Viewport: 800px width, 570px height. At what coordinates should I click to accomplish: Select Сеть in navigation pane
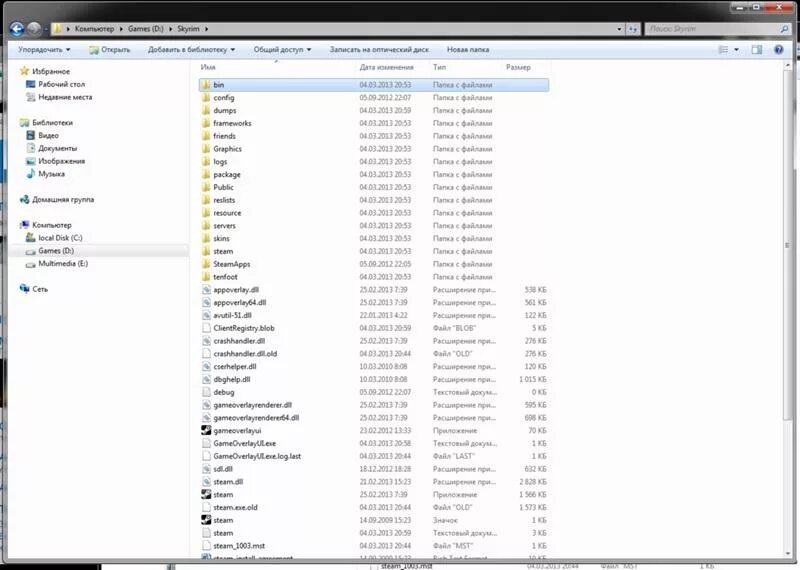click(x=40, y=289)
